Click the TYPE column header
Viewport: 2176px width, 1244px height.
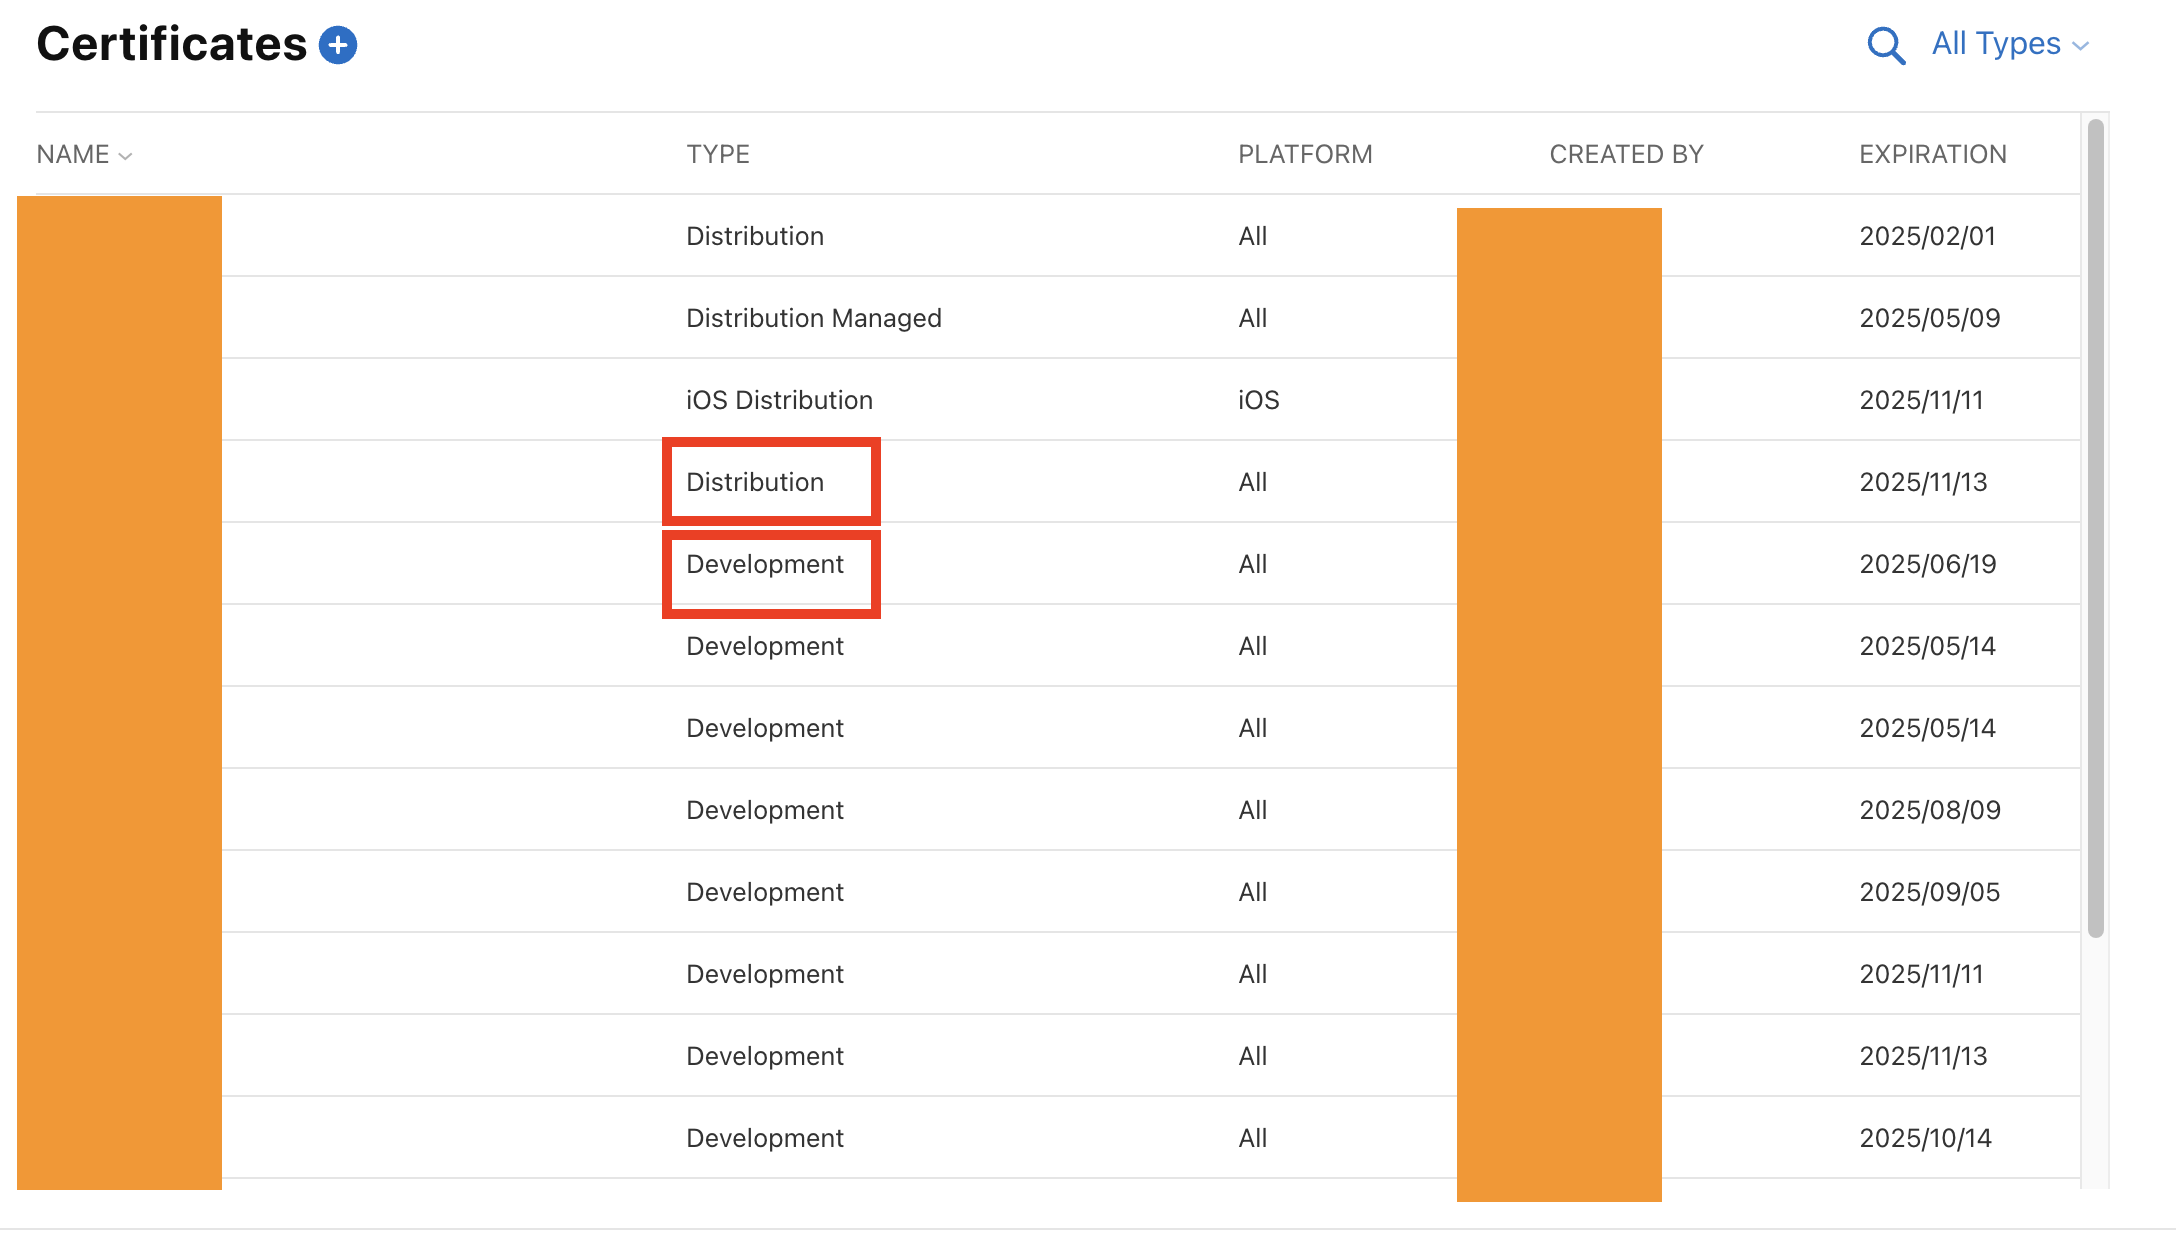click(x=718, y=155)
